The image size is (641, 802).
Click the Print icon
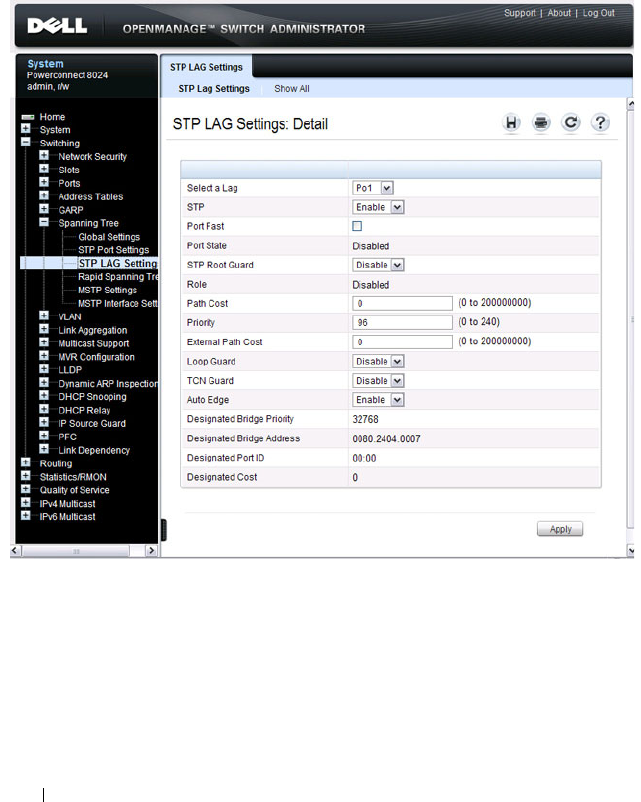click(541, 123)
